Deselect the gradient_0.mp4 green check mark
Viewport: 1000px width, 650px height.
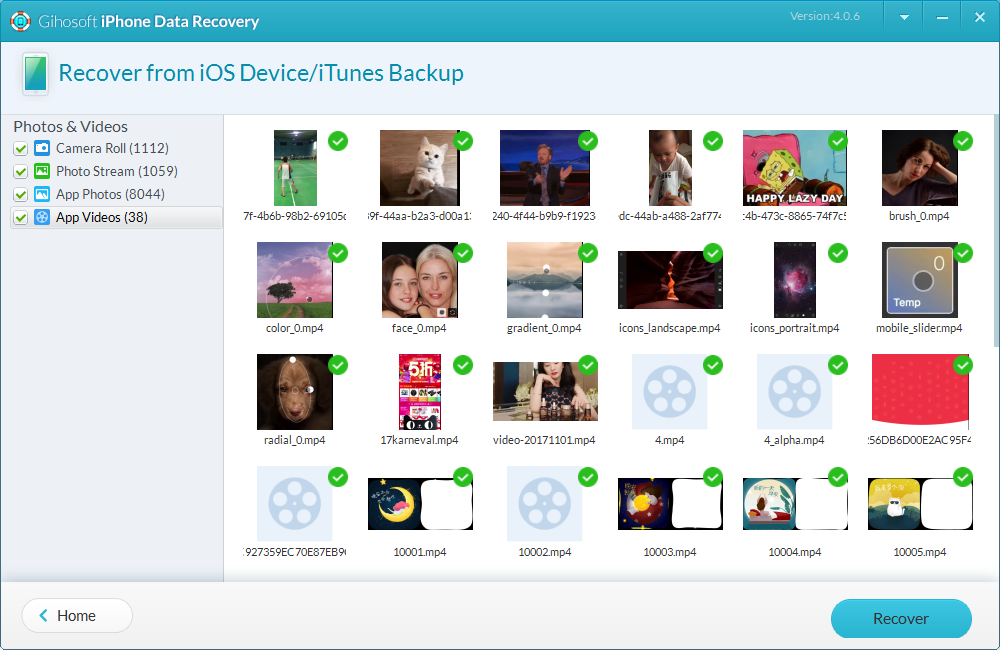point(588,253)
